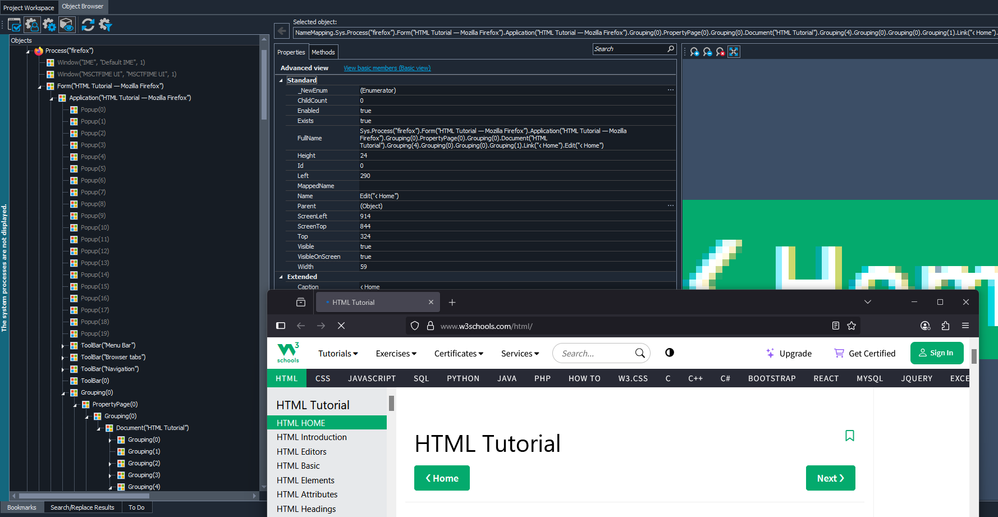Collapse the Form("HTML Tutorial — Mozilla Firefox") node
This screenshot has height=517, width=998.
pos(39,86)
